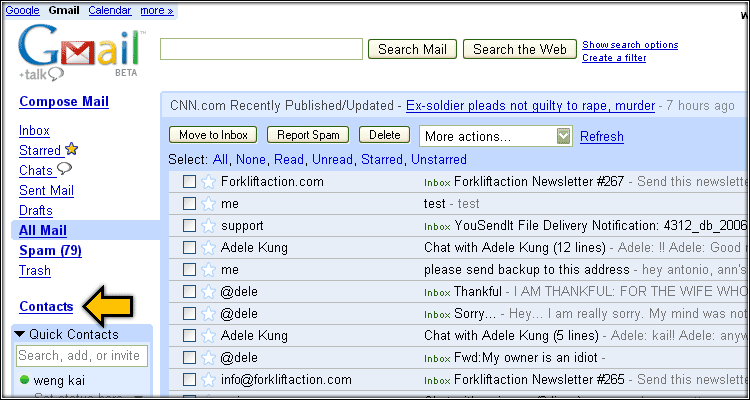Open Calendar from the top bar
The height and width of the screenshot is (400, 750).
[x=110, y=10]
